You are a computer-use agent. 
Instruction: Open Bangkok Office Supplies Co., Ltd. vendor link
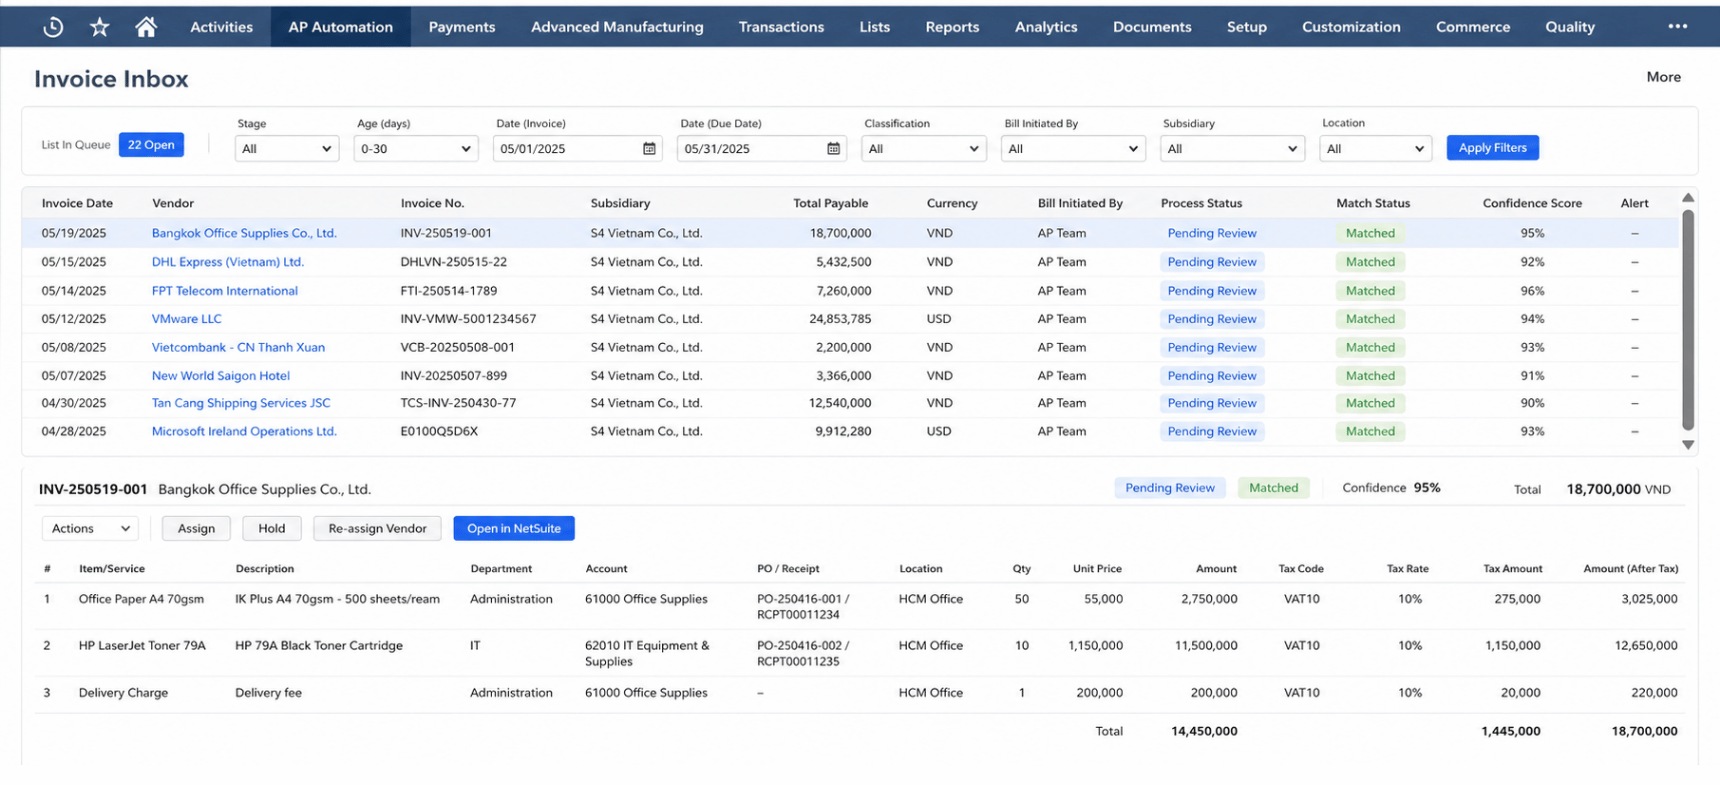click(244, 233)
